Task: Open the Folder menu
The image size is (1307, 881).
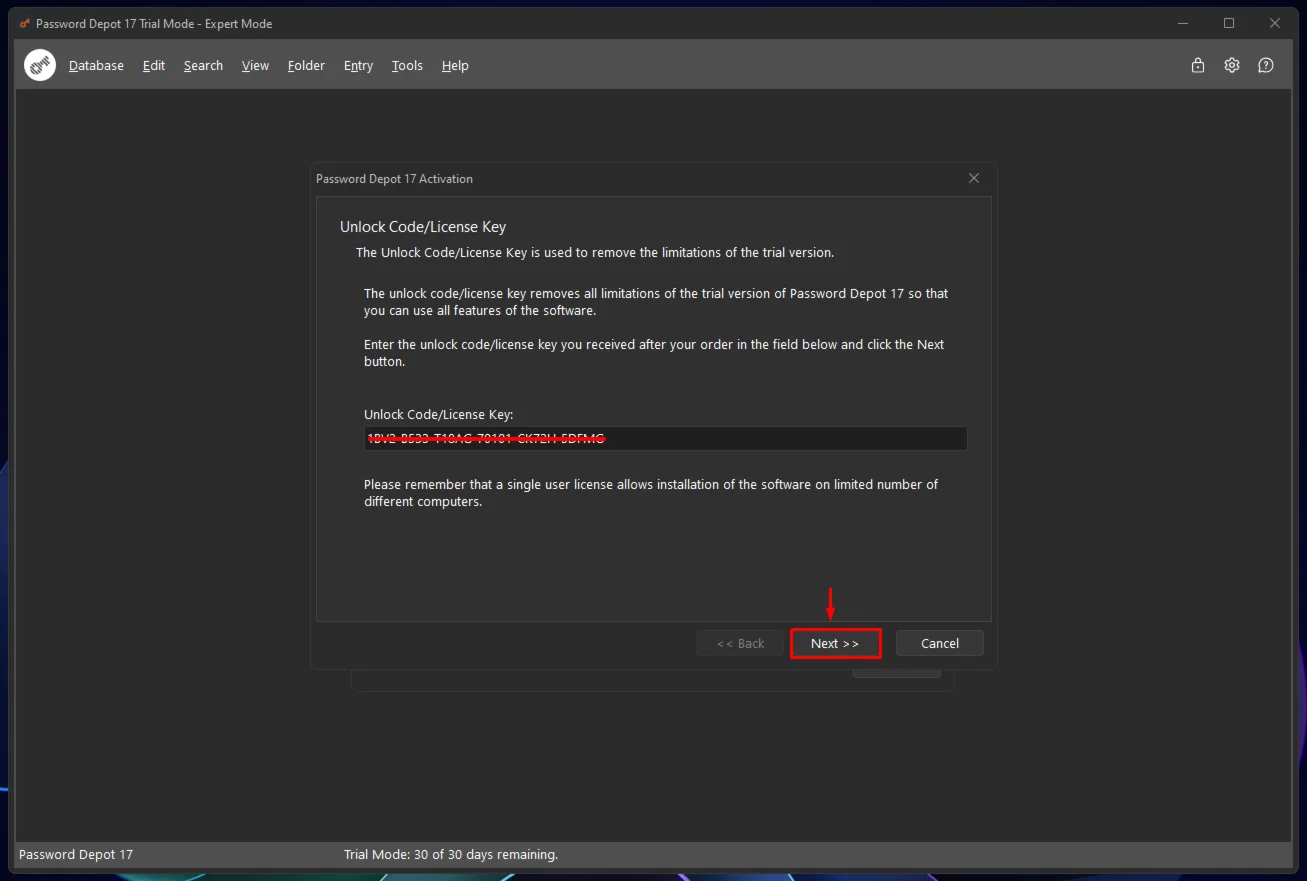Action: (306, 65)
